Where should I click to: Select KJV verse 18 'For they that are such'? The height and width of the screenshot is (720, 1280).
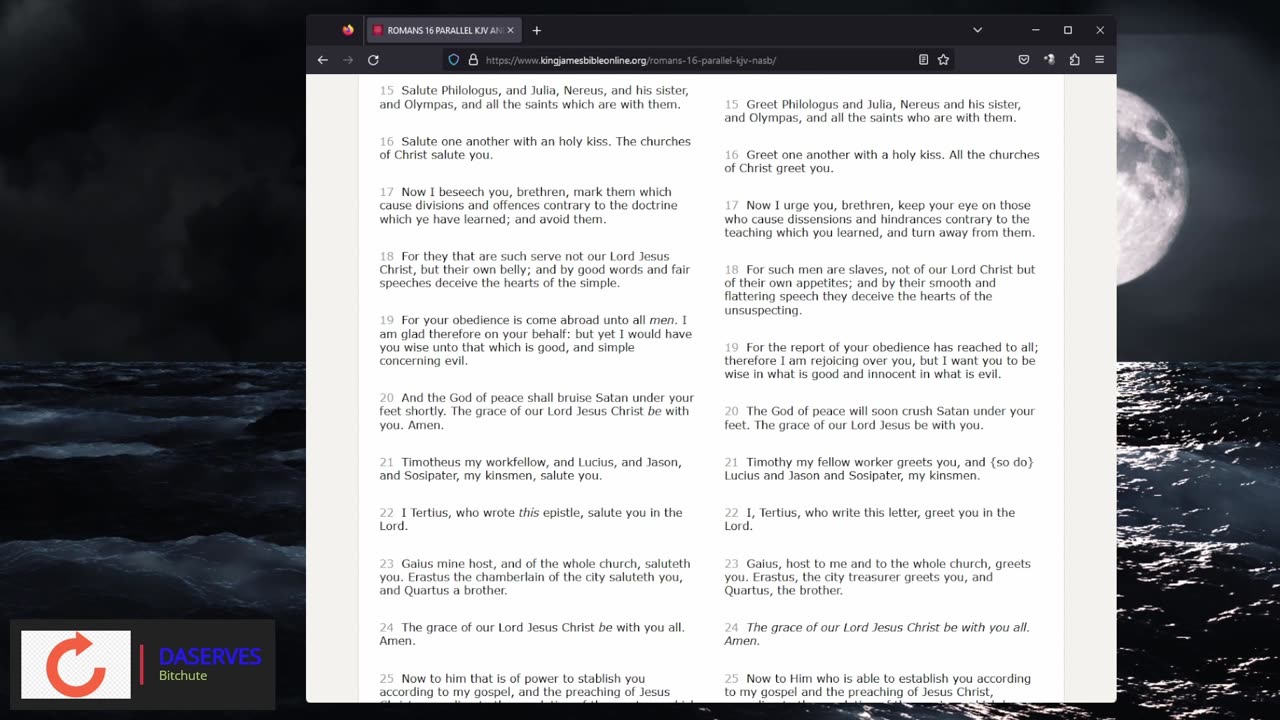click(535, 270)
